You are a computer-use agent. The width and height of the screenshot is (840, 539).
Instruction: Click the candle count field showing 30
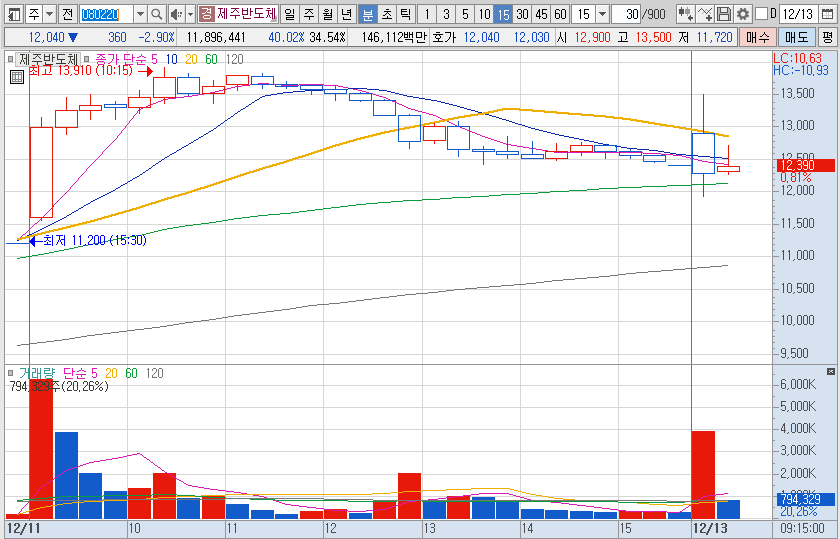(627, 14)
